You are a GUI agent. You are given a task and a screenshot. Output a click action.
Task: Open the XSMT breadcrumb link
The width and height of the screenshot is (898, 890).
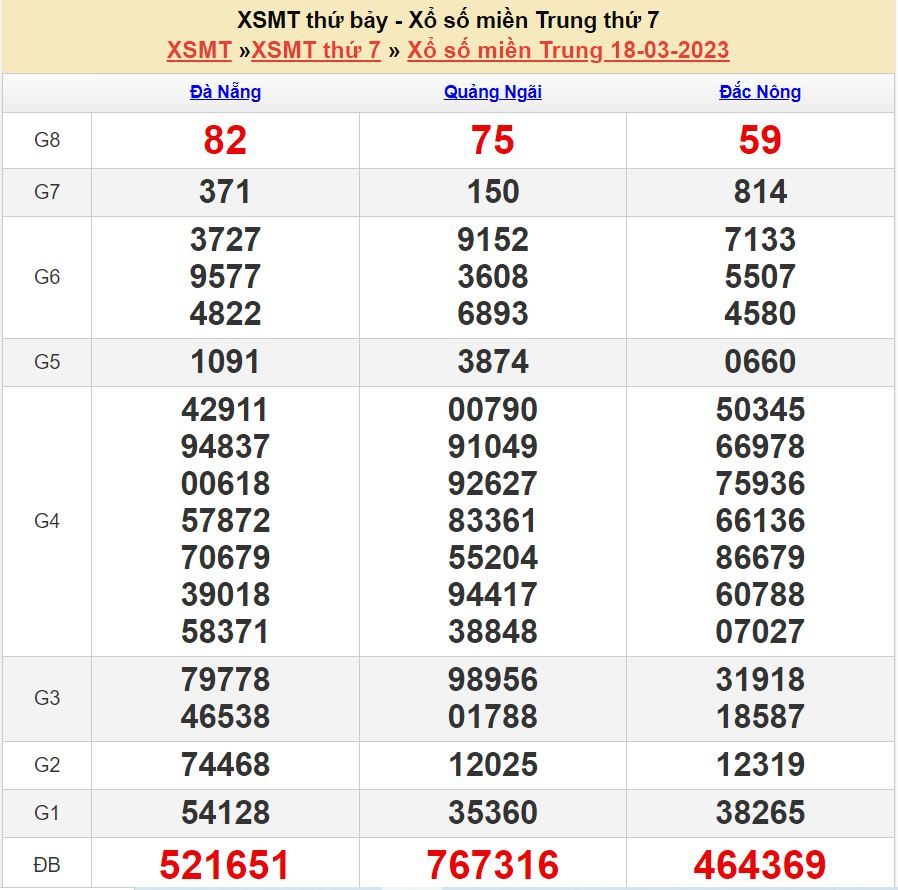tap(199, 50)
